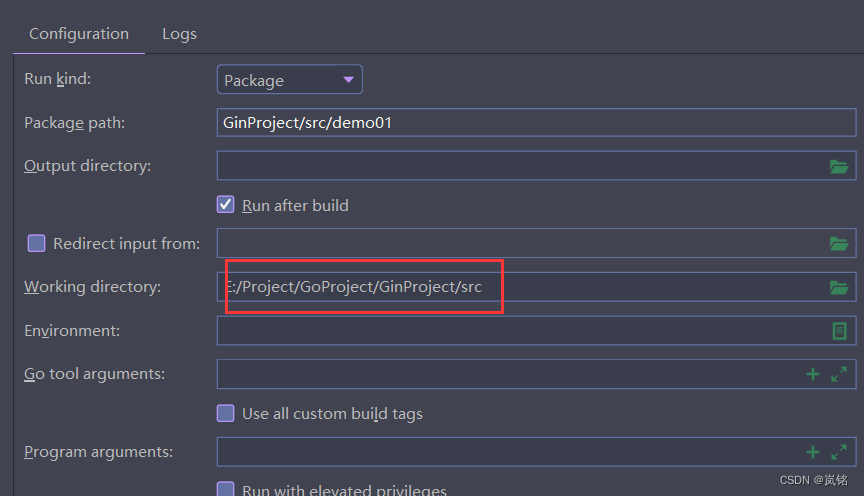Switch to the Configuration tab
864x496 pixels.
pyautogui.click(x=79, y=34)
